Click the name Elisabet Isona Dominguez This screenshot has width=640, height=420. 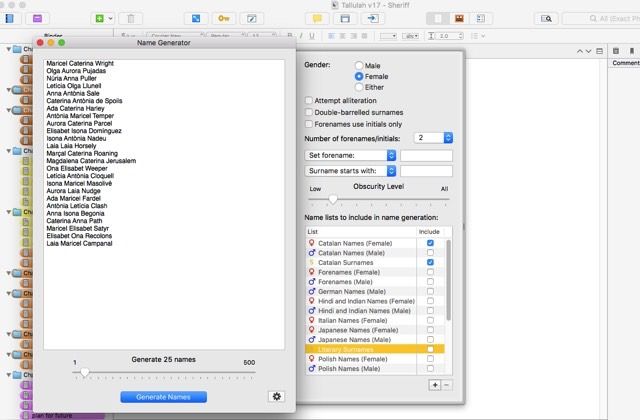click(x=84, y=131)
